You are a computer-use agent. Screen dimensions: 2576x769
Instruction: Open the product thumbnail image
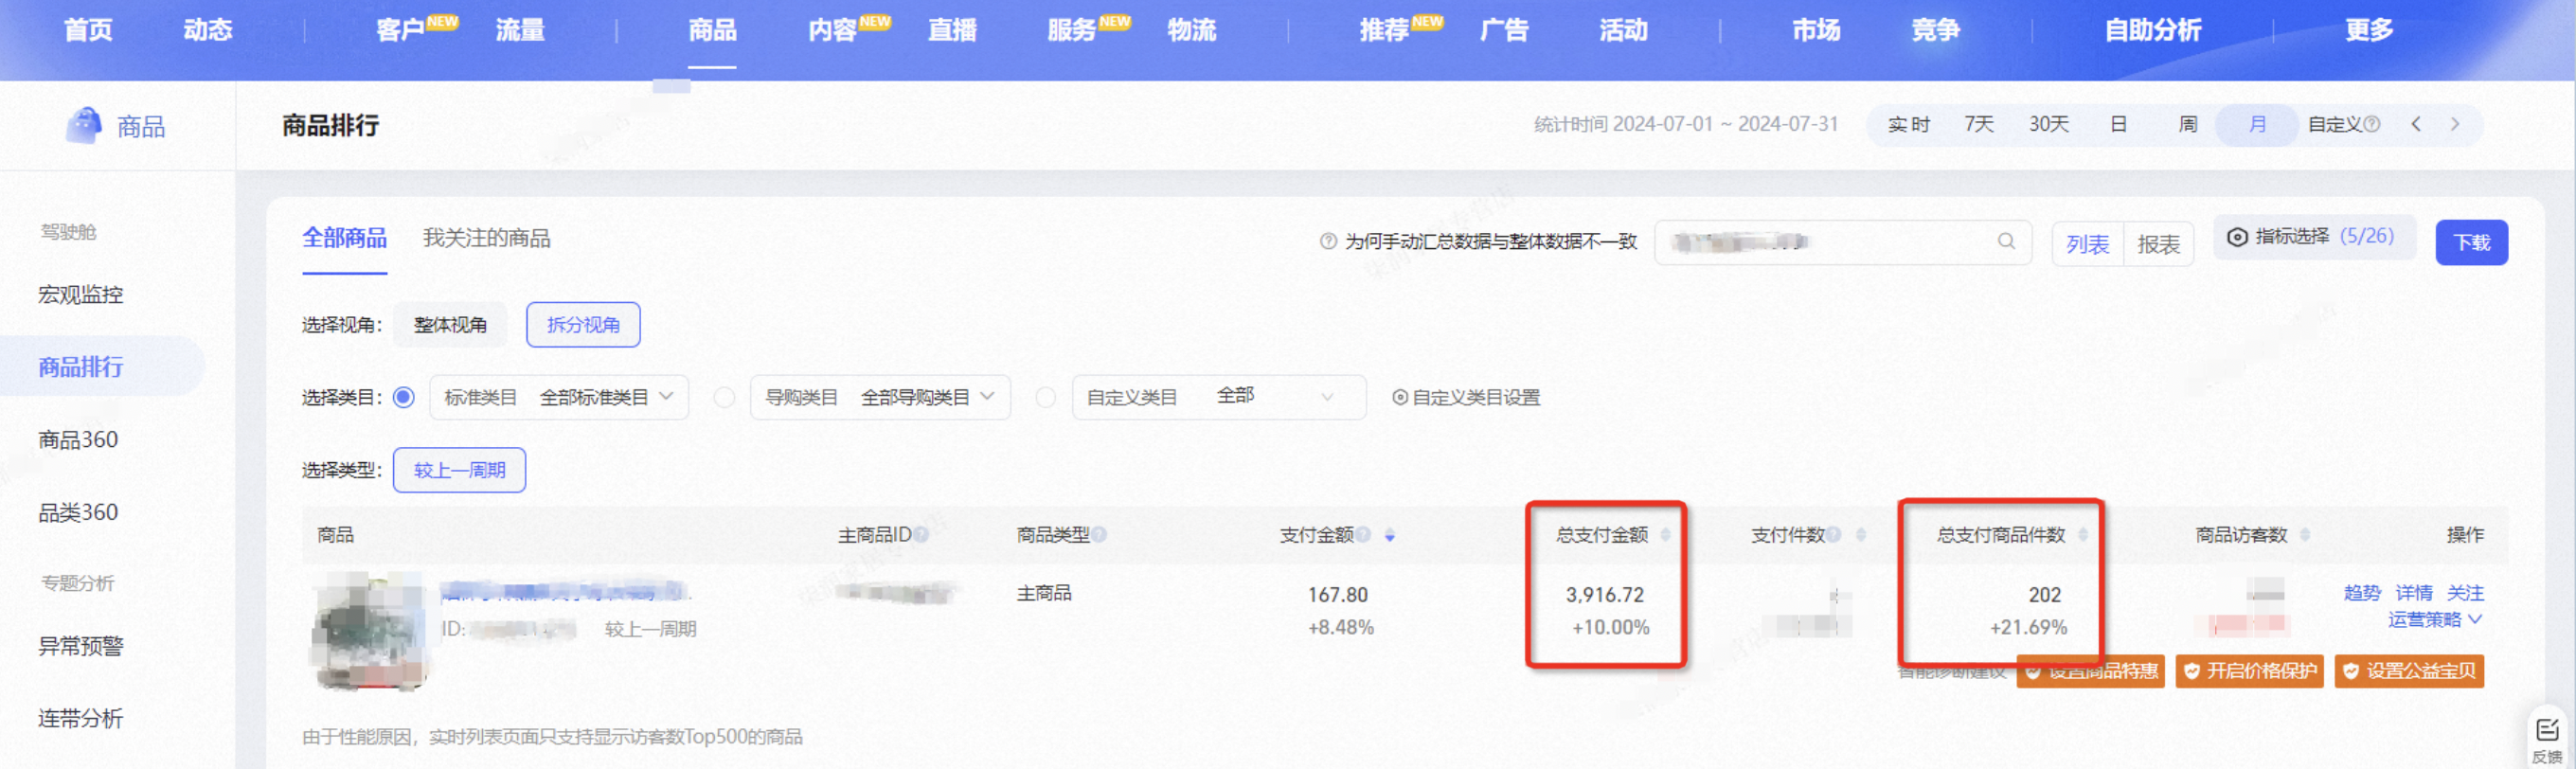pyautogui.click(x=370, y=631)
